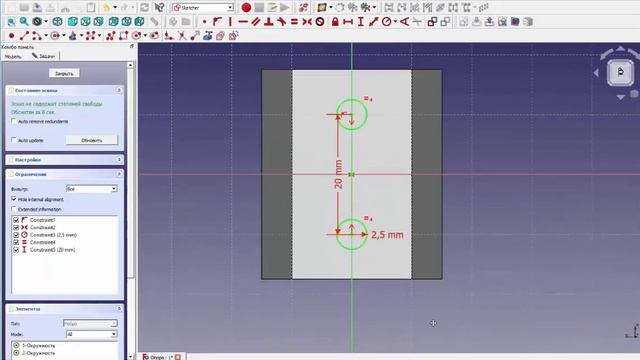Click the zoom magnifier icon in view toolbar
Image resolution: width=640 pixels, height=360 pixels.
coord(24,22)
